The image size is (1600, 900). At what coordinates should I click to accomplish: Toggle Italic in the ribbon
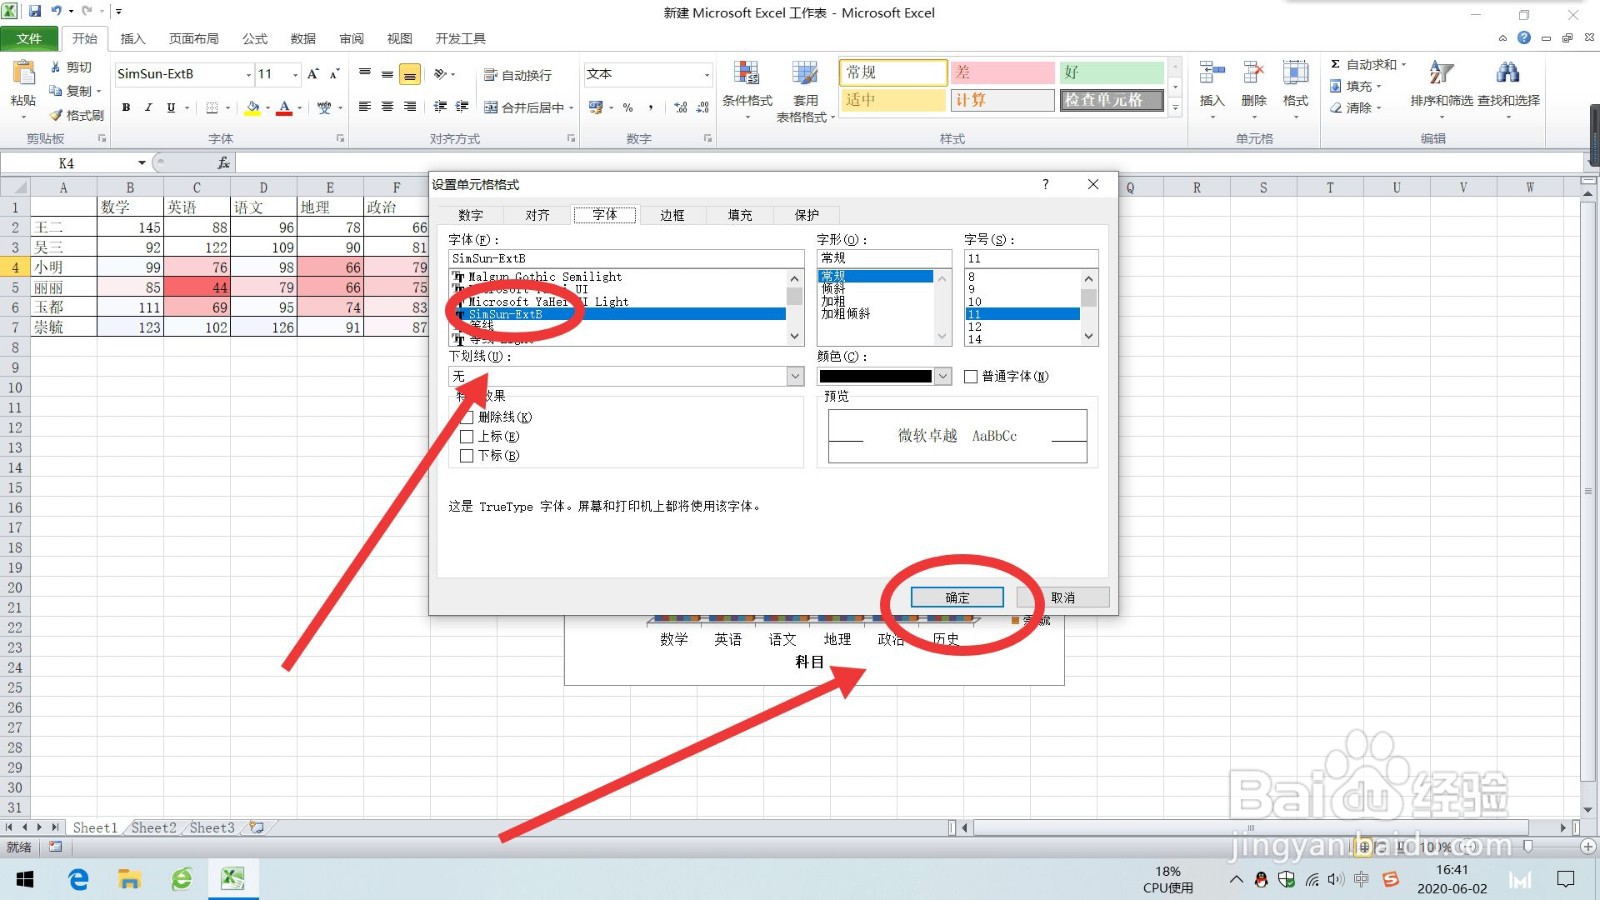coord(148,107)
